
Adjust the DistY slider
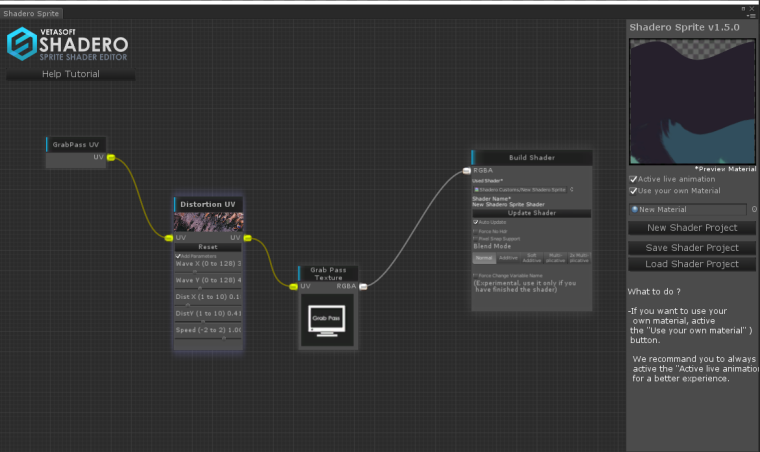pos(208,321)
